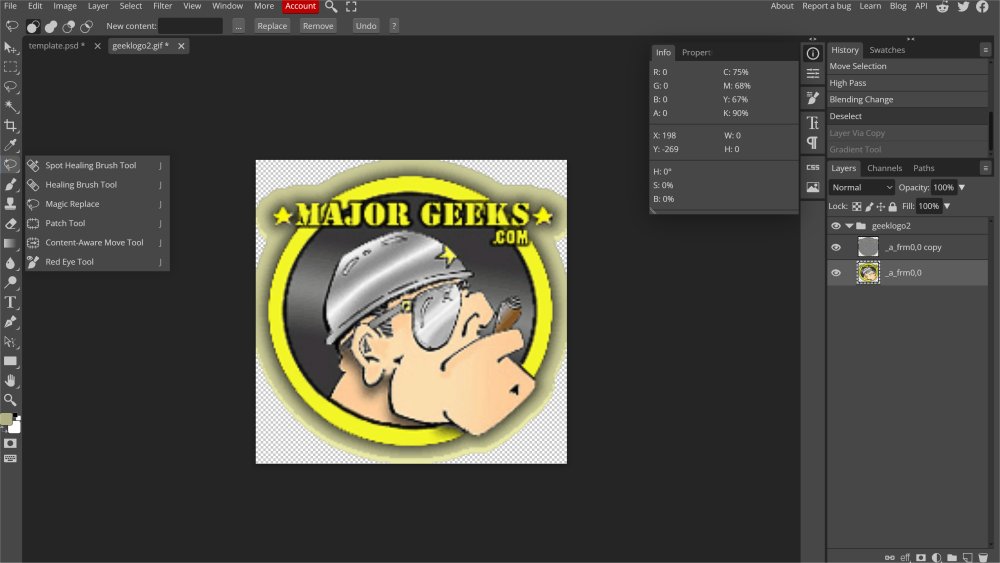1000x563 pixels.
Task: Open the Paragraph panel icon
Action: coord(812,143)
